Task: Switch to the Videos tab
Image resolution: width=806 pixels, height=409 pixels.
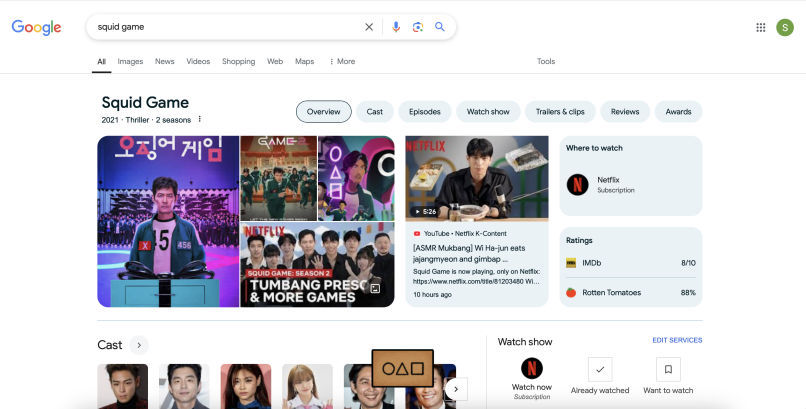Action: 198,61
